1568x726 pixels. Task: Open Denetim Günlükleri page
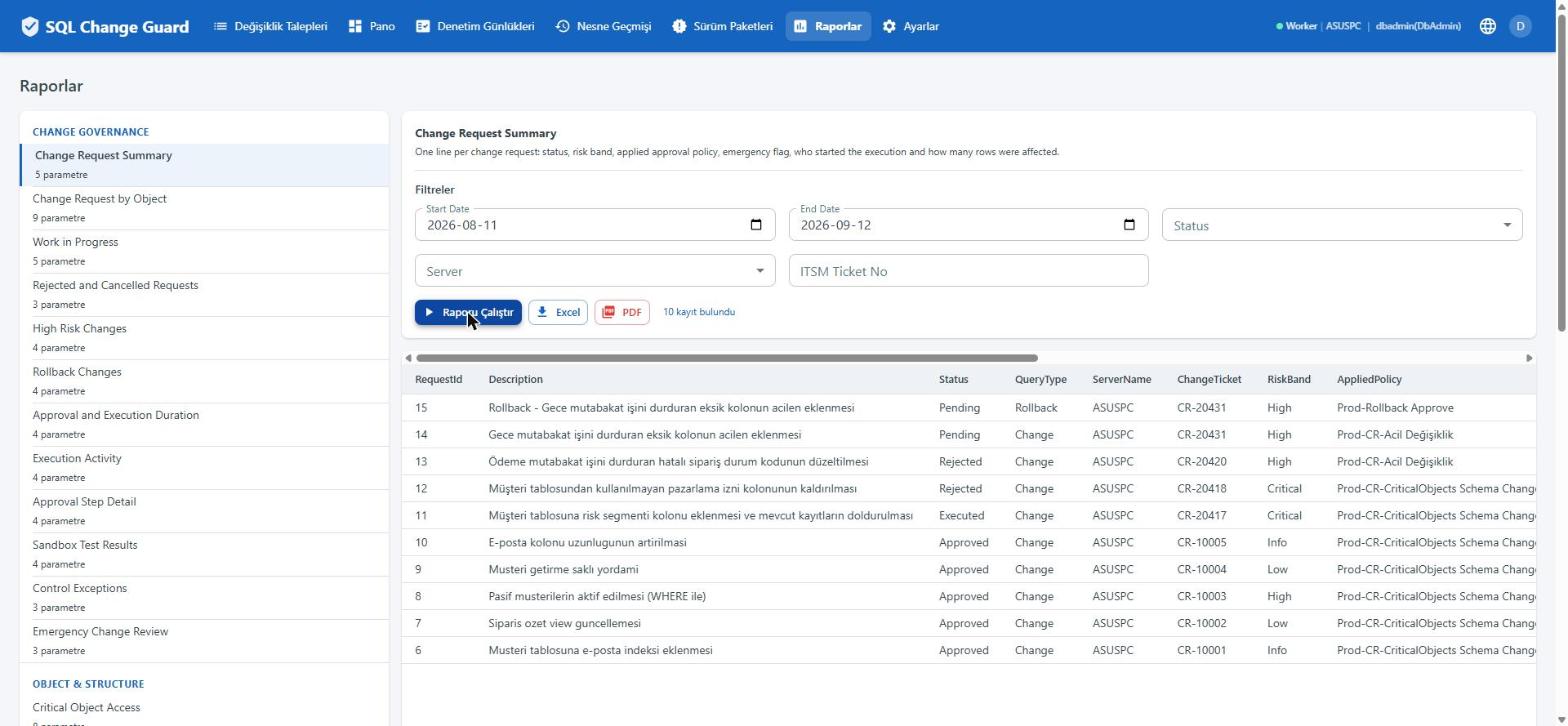pos(475,27)
